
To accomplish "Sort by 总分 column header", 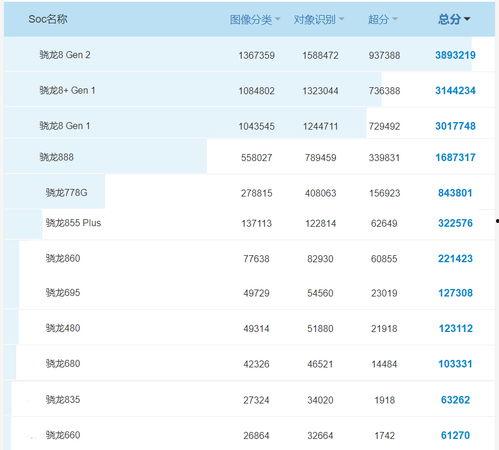I will point(454,19).
